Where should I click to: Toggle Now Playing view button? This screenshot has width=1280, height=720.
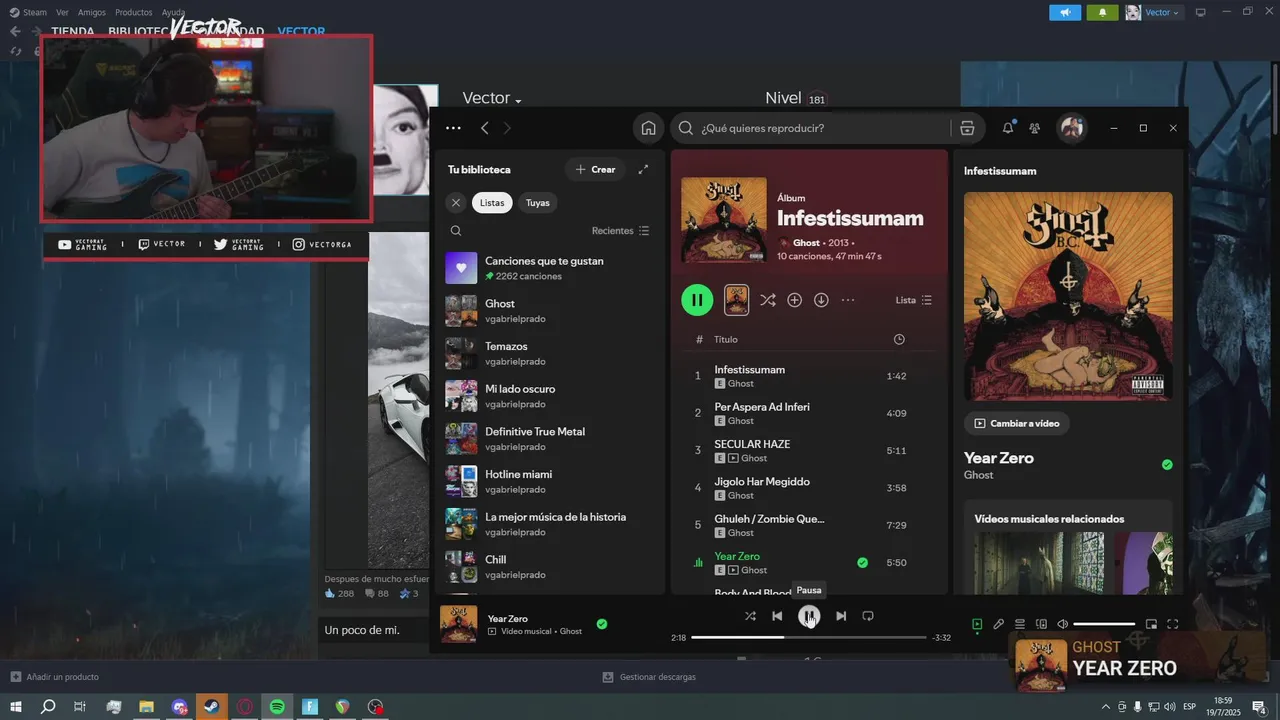(x=977, y=624)
